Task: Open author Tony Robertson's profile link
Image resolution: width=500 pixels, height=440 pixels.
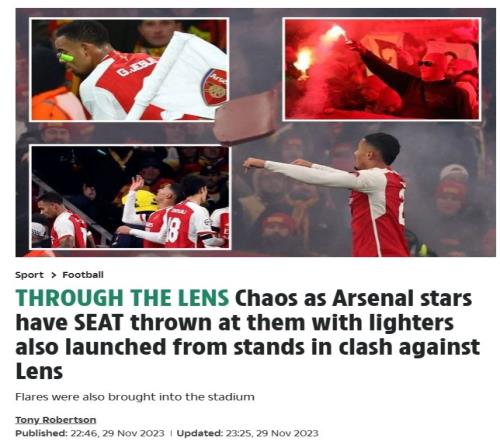Action: point(56,420)
